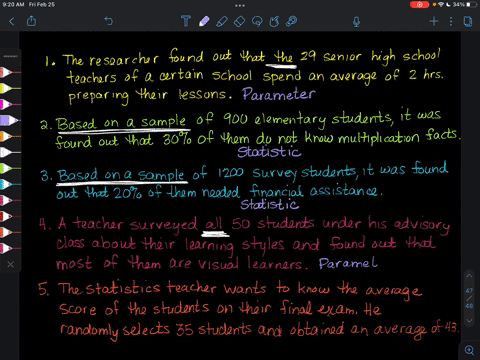
Task: Add a page with the plus icon
Action: click(434, 21)
